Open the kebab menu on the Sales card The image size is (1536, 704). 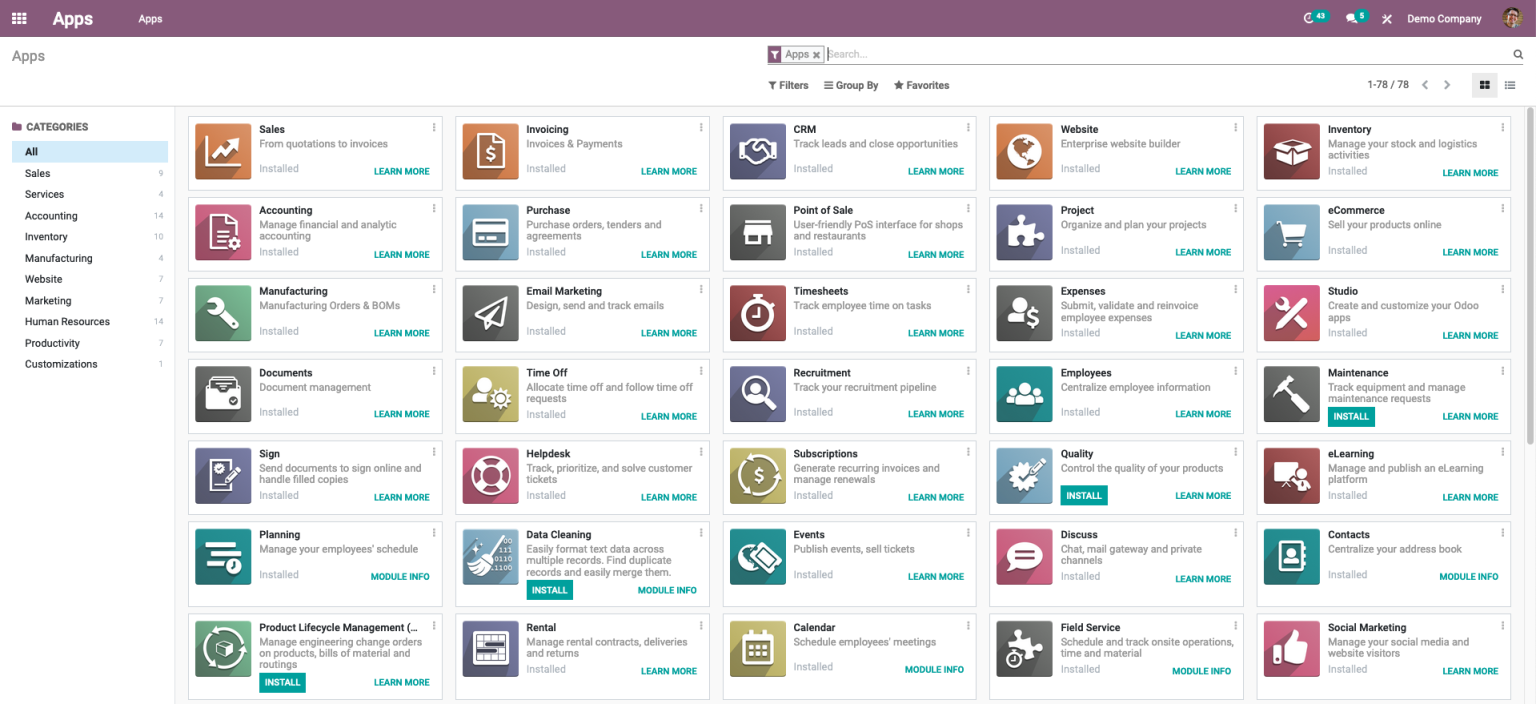pyautogui.click(x=433, y=128)
